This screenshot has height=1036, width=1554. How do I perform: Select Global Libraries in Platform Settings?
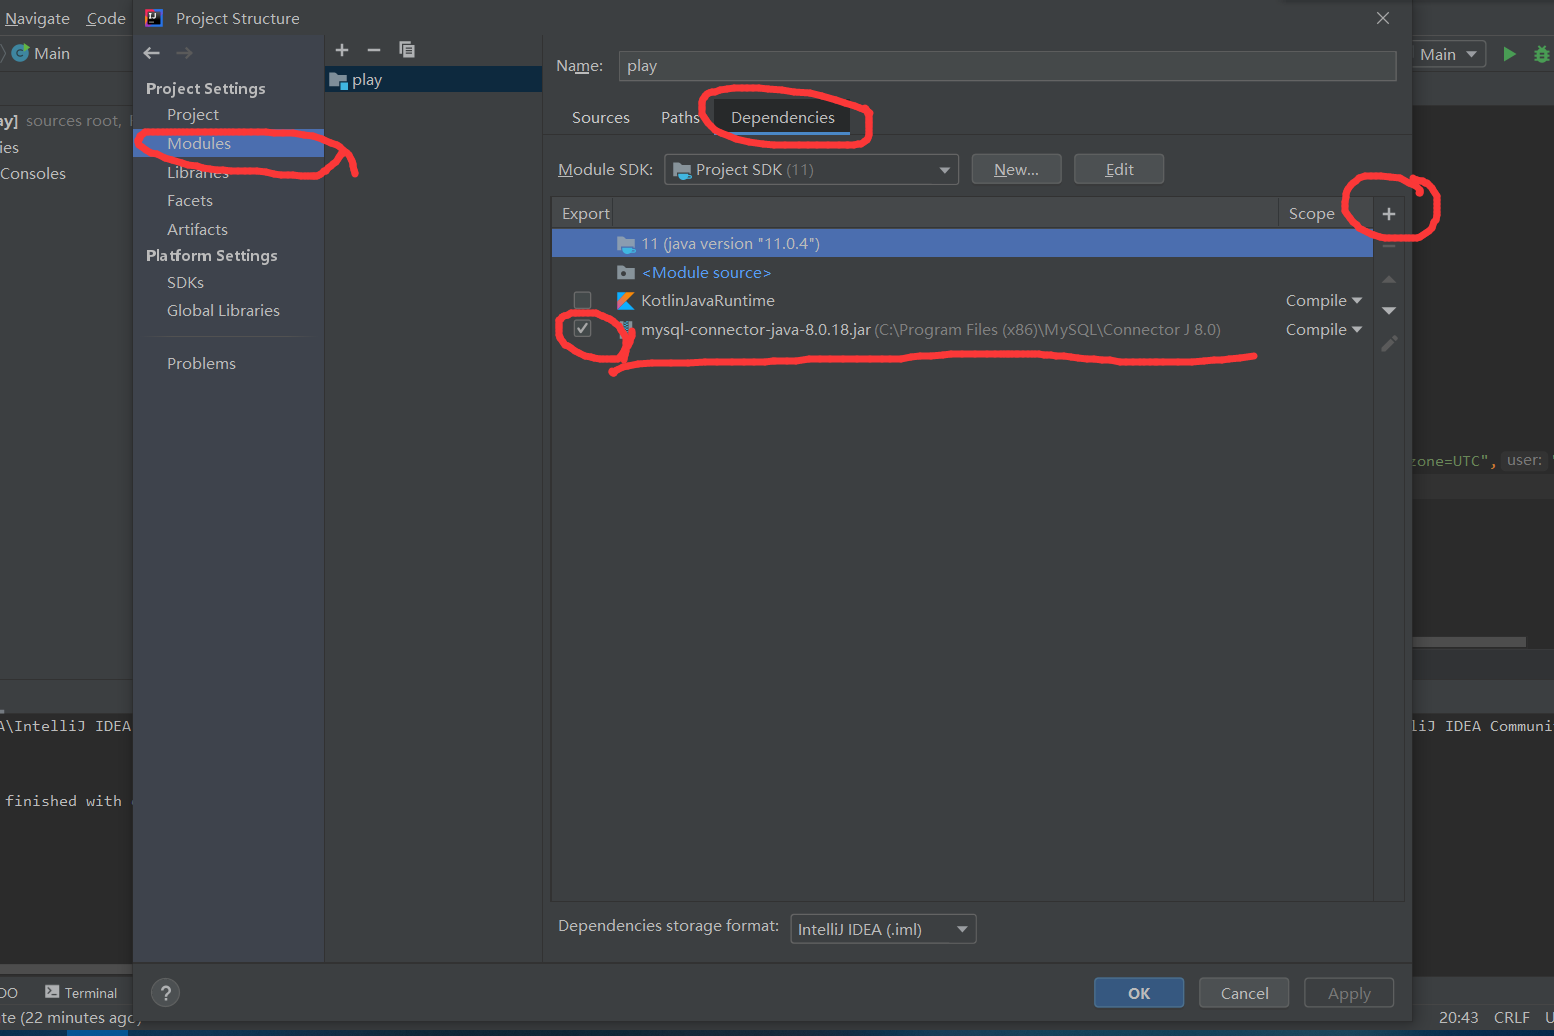(x=223, y=310)
